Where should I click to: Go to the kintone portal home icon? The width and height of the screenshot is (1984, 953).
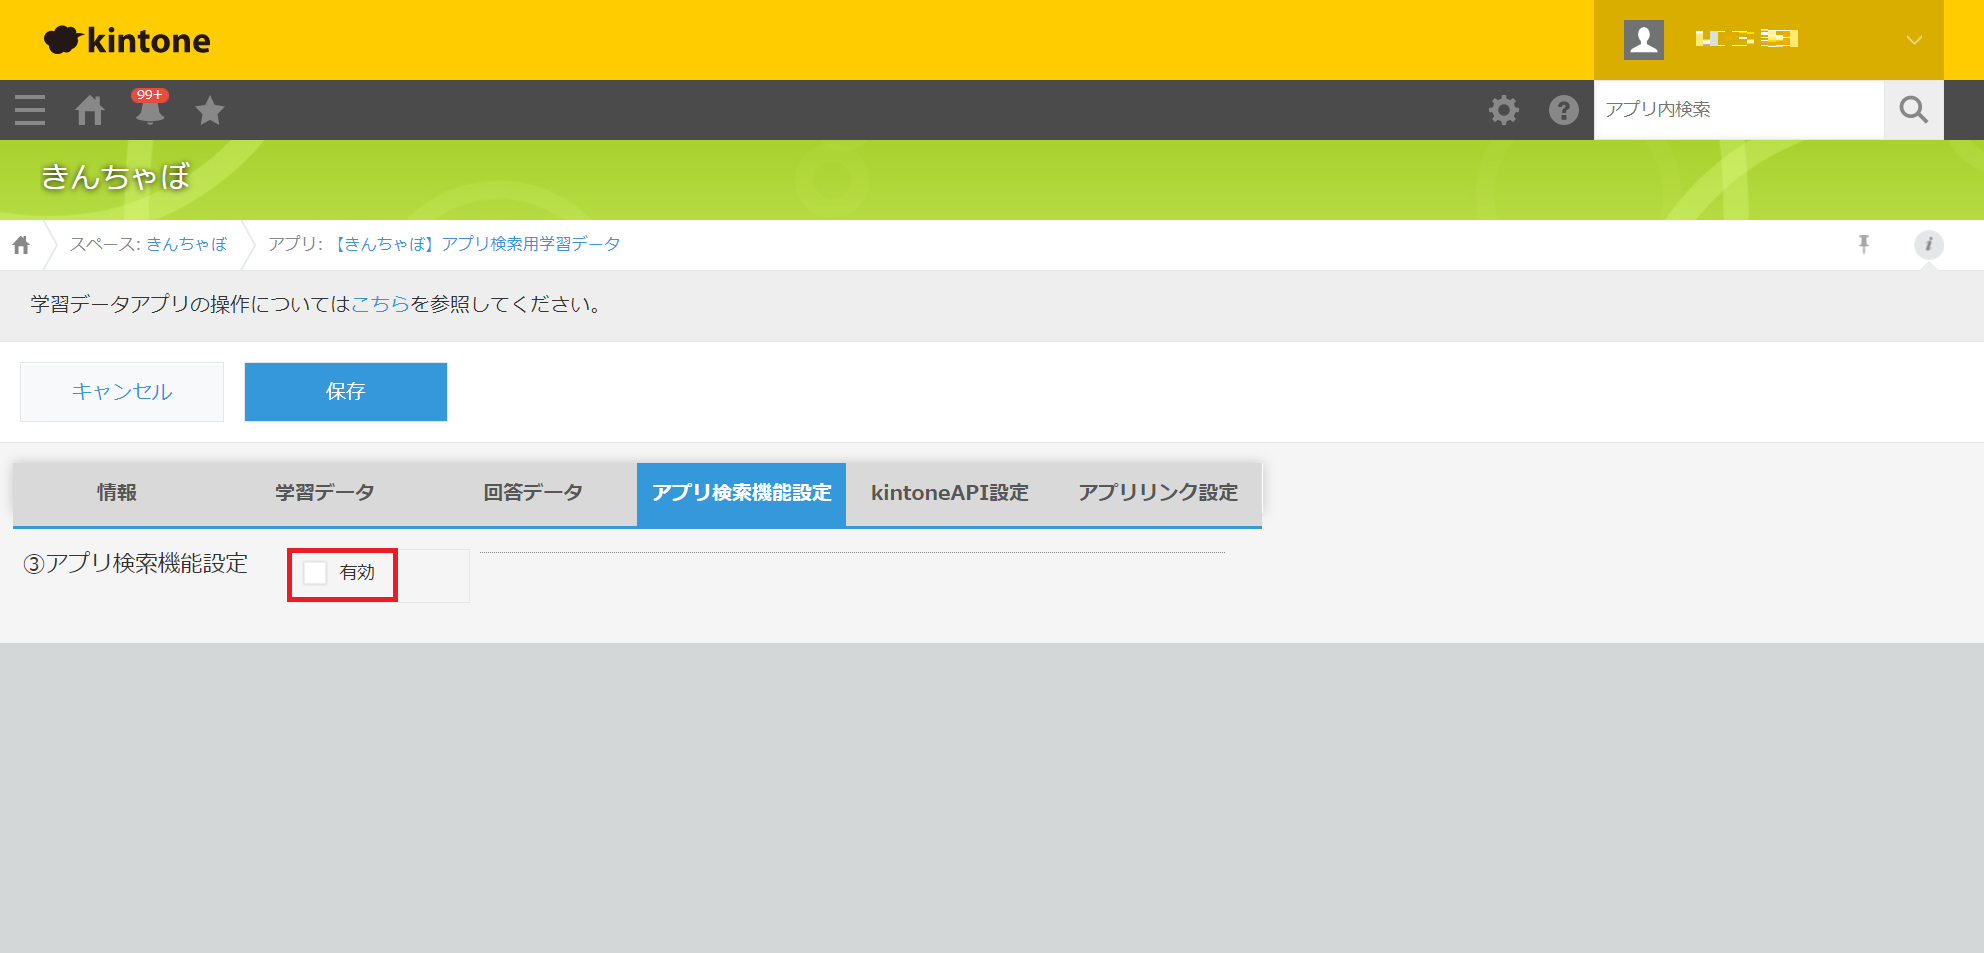click(90, 110)
